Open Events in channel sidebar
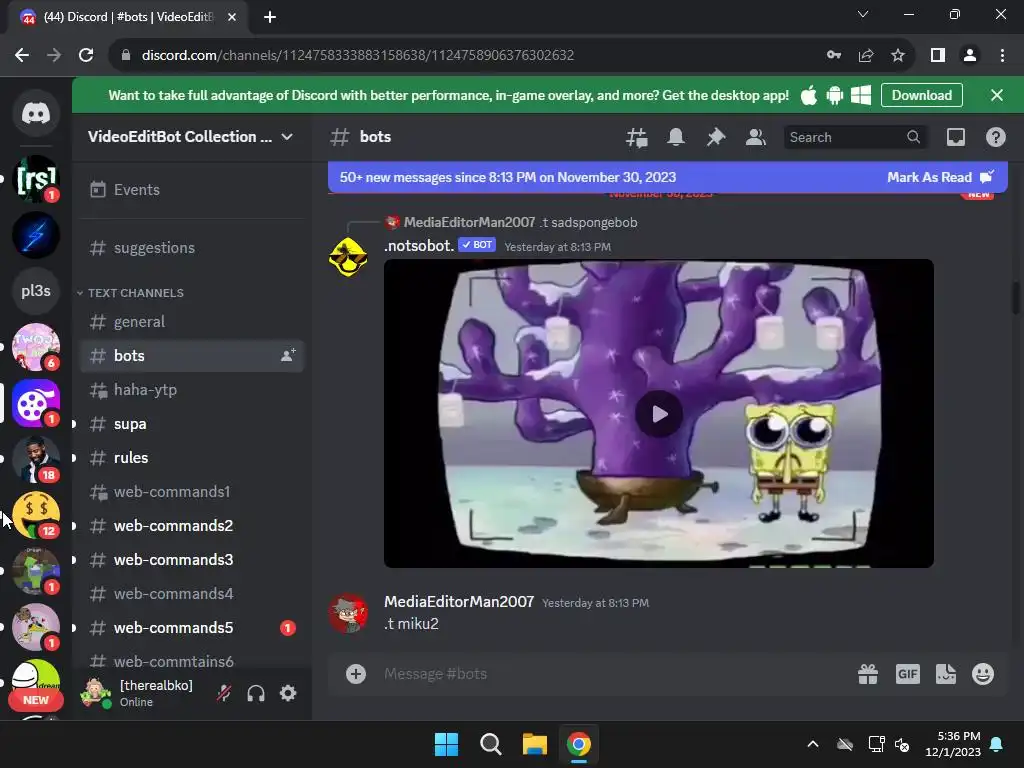Viewport: 1024px width, 768px height. click(x=192, y=190)
